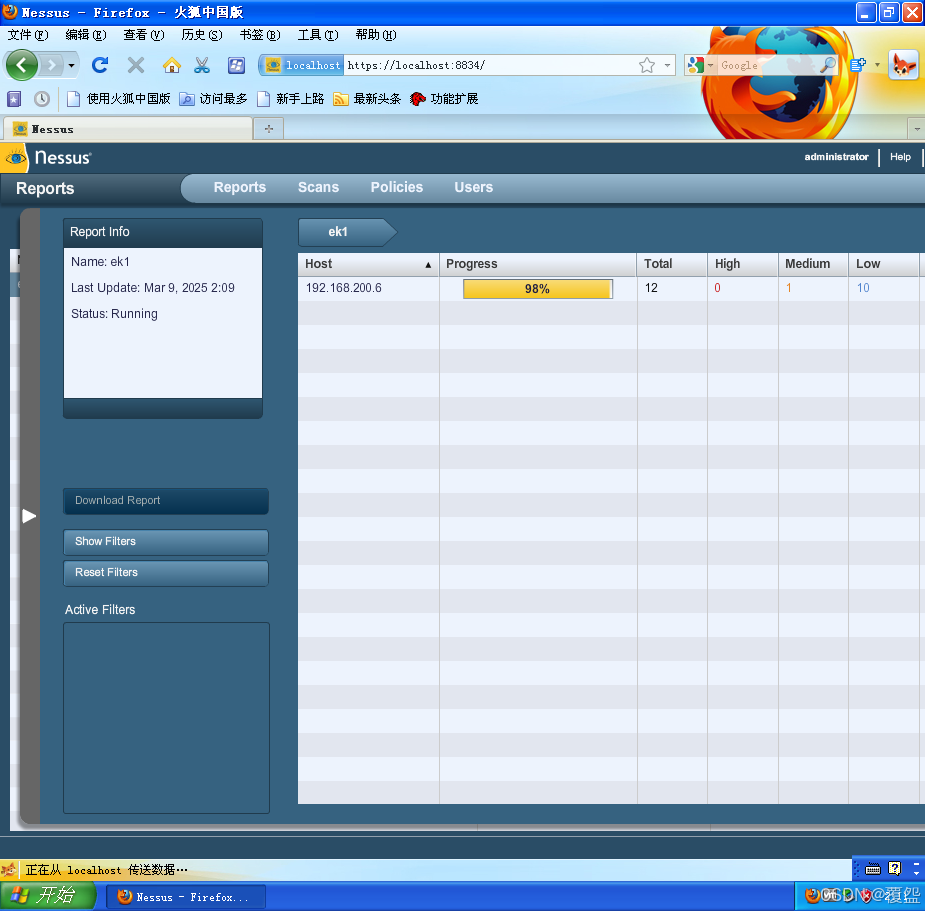Switch to the Policies navigation tab
This screenshot has width=925, height=911.
click(x=396, y=187)
